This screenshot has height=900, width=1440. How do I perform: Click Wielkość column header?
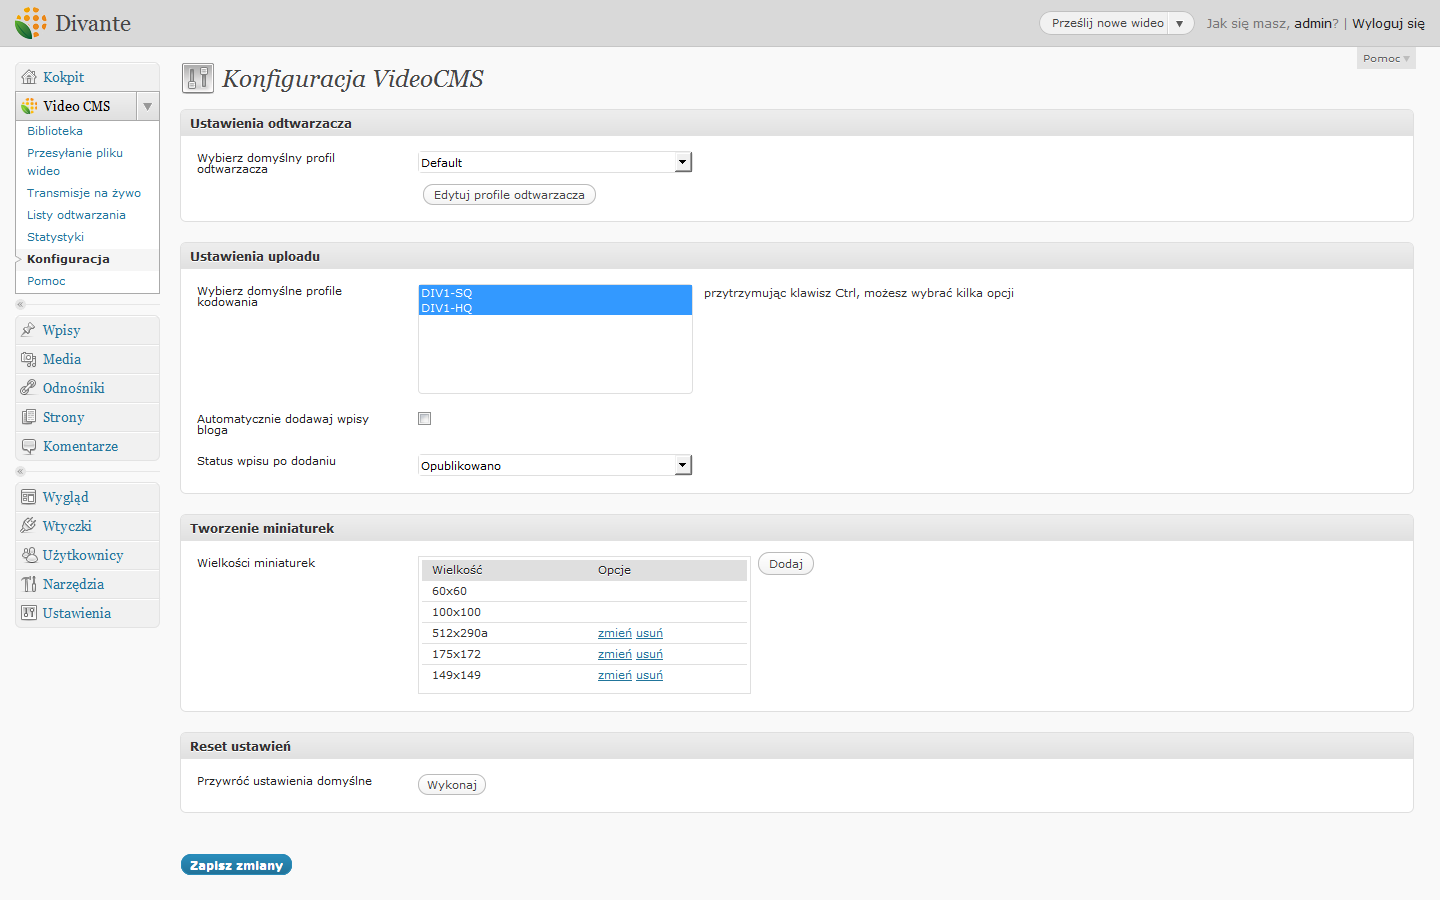pos(457,570)
